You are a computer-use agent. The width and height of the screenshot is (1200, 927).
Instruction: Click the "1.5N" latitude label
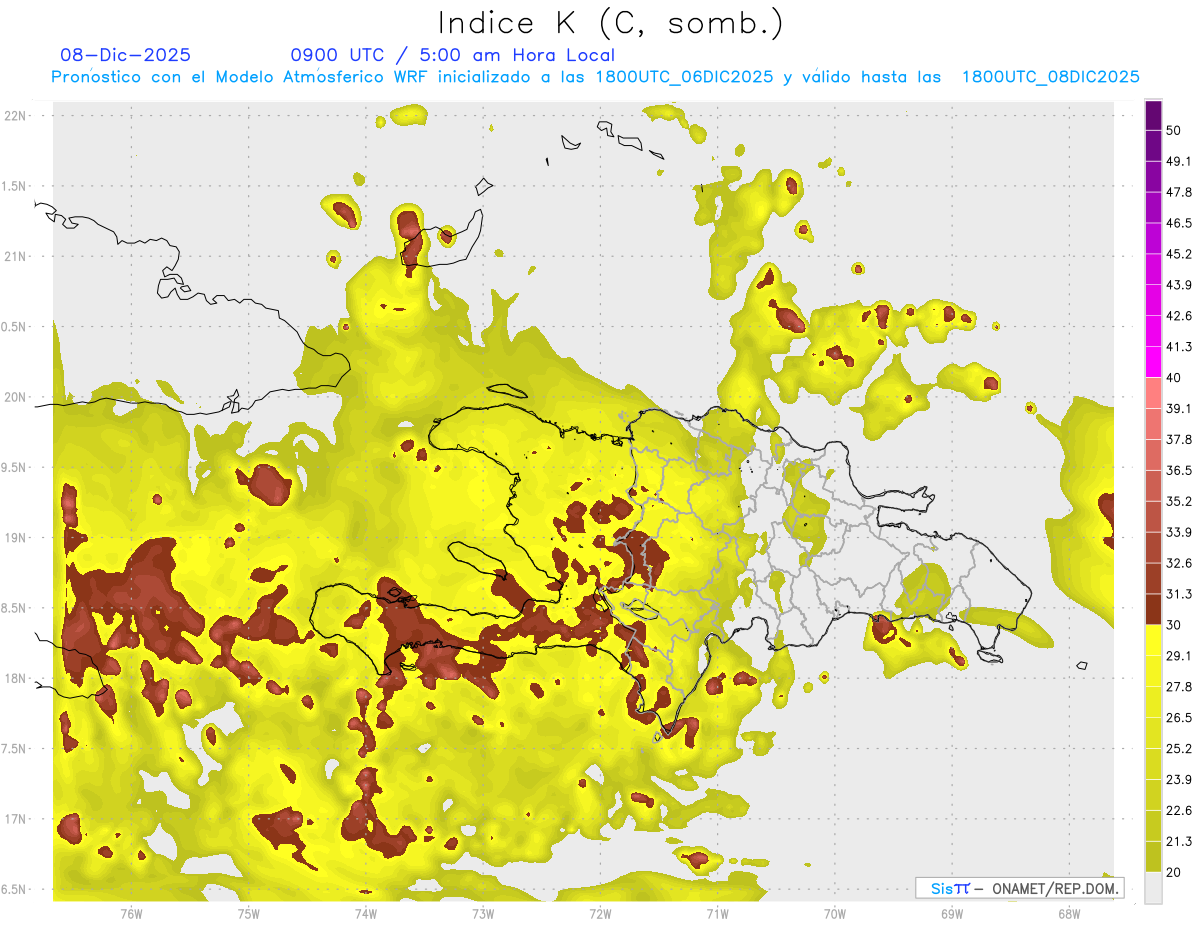(x=15, y=186)
